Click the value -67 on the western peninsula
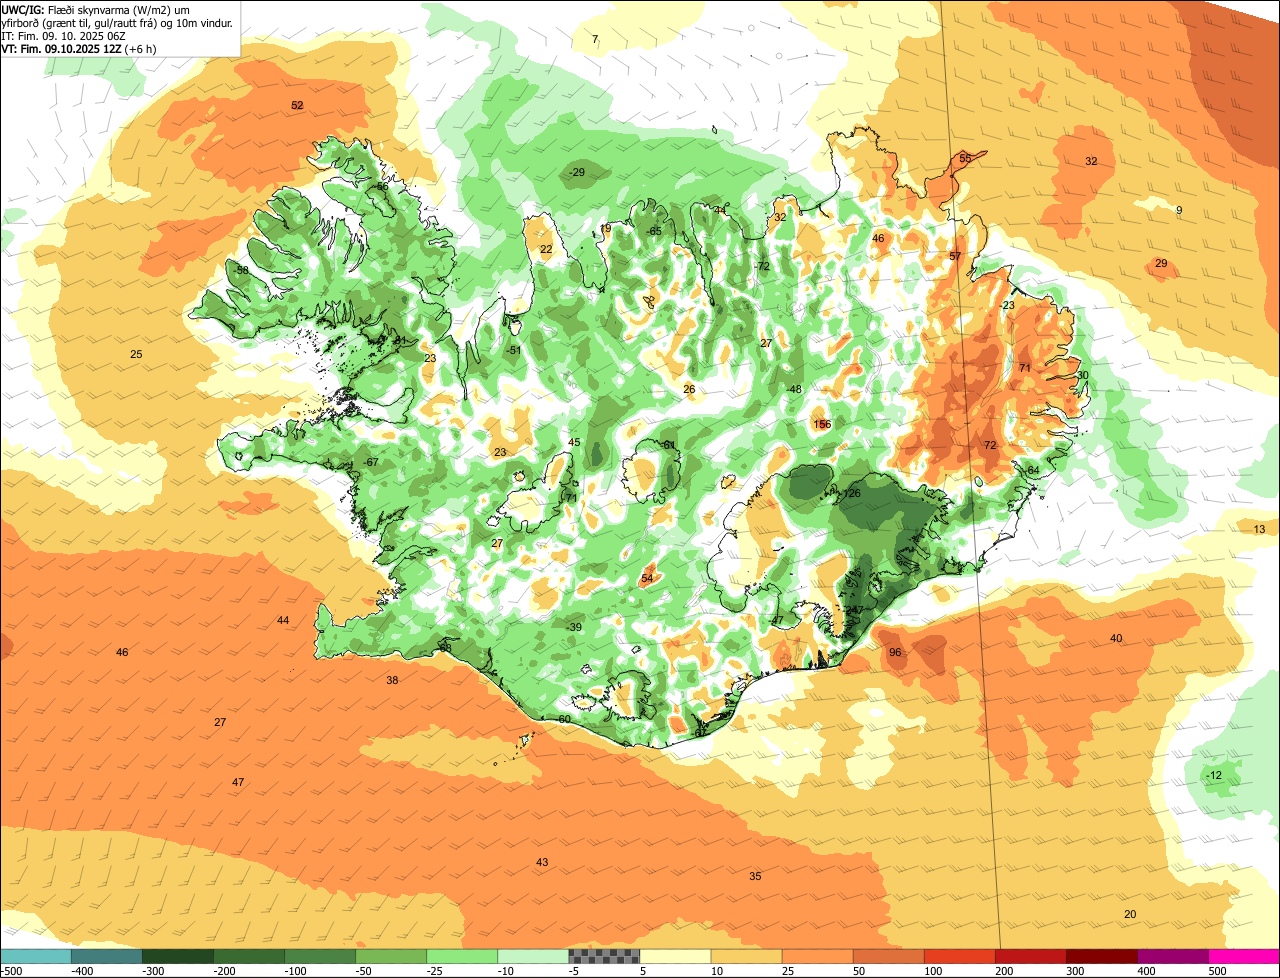Image resolution: width=1280 pixels, height=978 pixels. point(371,463)
